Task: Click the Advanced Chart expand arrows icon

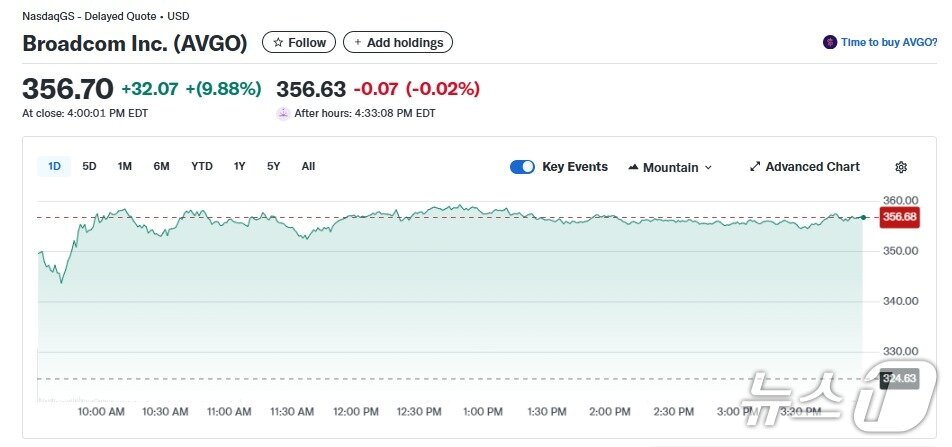Action: coord(755,167)
